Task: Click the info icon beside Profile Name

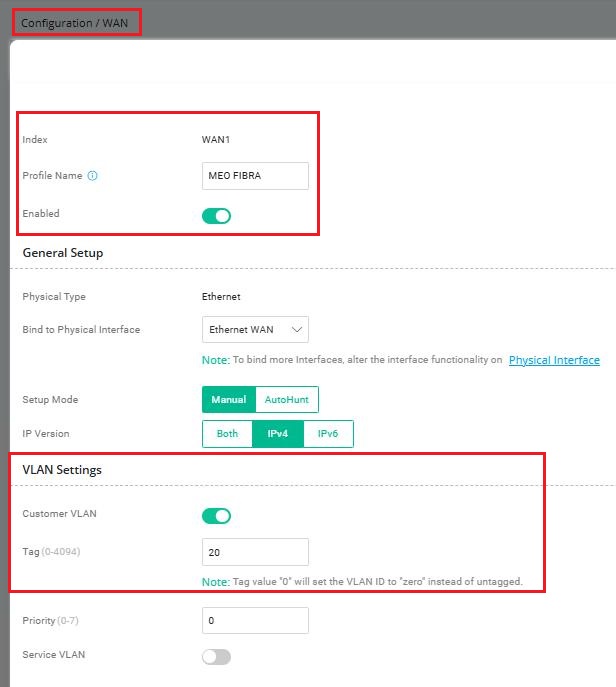Action: 93,176
